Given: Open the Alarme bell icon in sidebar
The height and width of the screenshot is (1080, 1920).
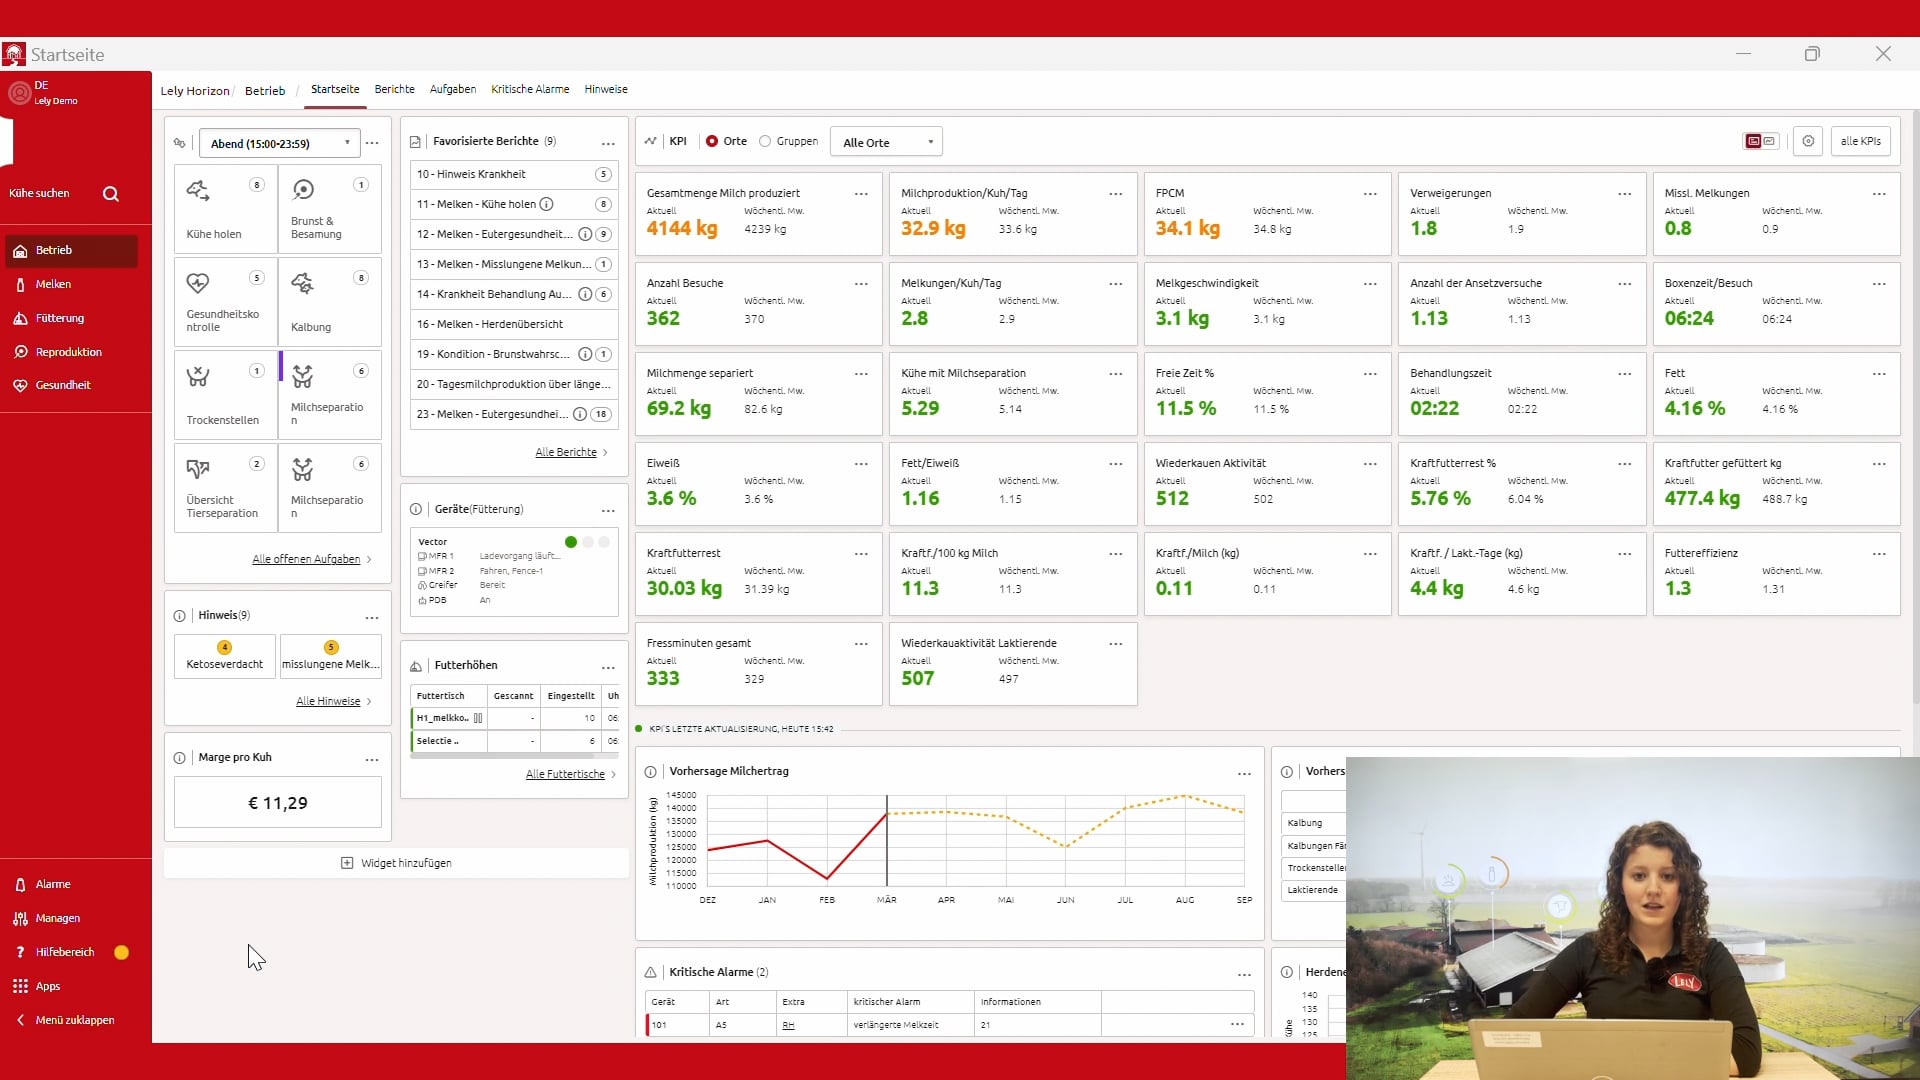Looking at the screenshot, I should pyautogui.click(x=20, y=884).
